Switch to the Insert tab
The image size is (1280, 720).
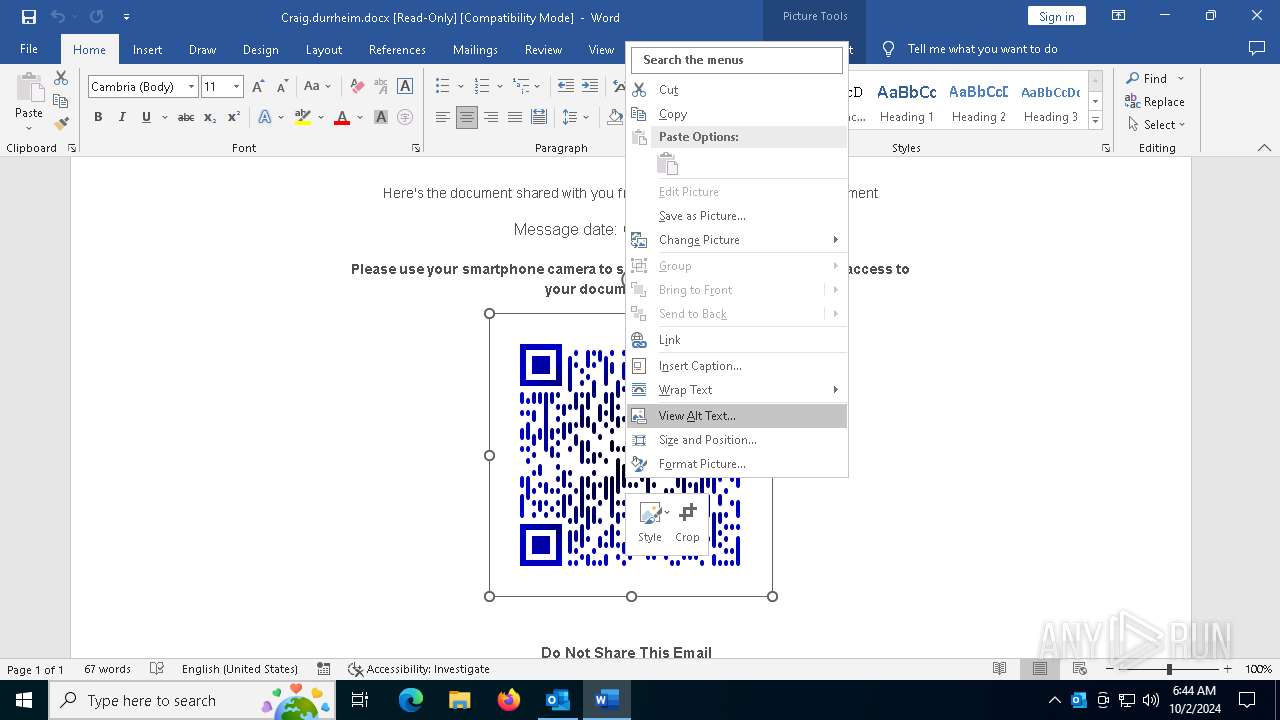point(147,49)
